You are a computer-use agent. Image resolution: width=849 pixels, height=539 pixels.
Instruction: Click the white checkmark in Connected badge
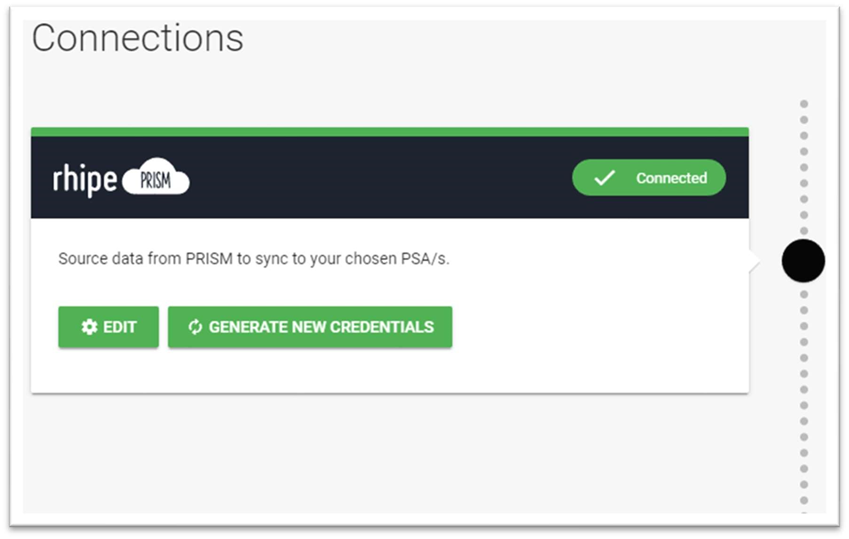tap(604, 178)
